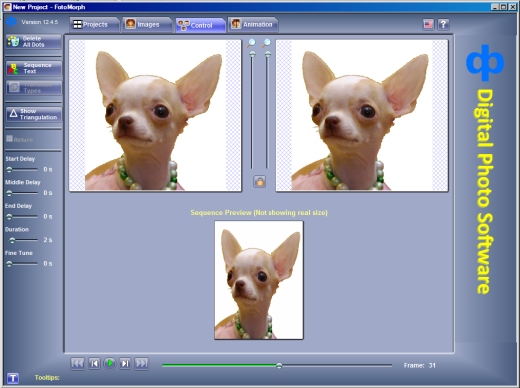Play the morph sequence

pos(110,363)
